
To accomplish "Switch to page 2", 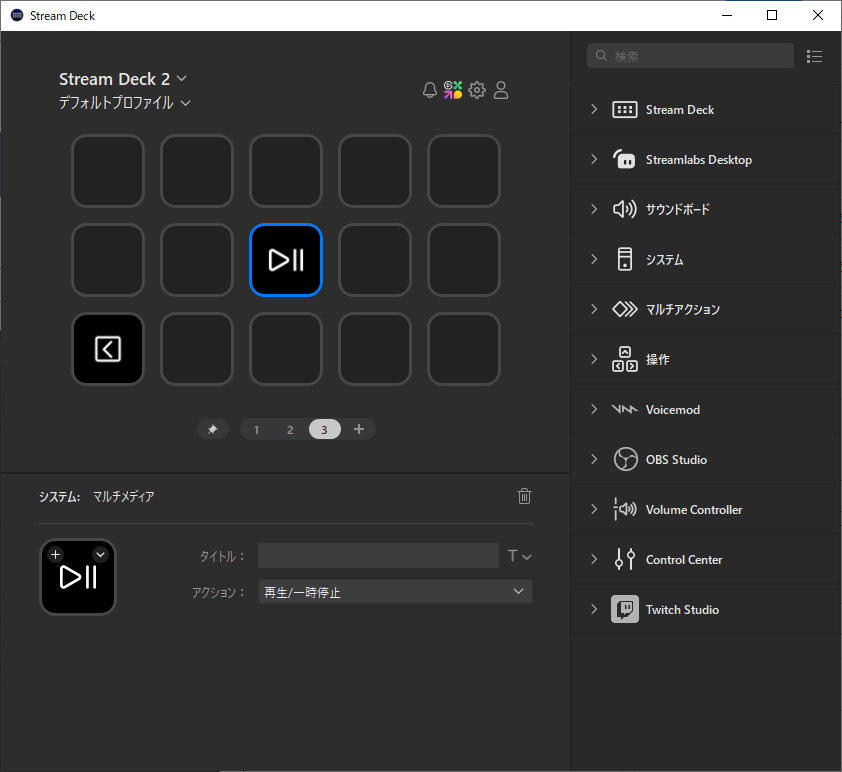I will coord(290,429).
